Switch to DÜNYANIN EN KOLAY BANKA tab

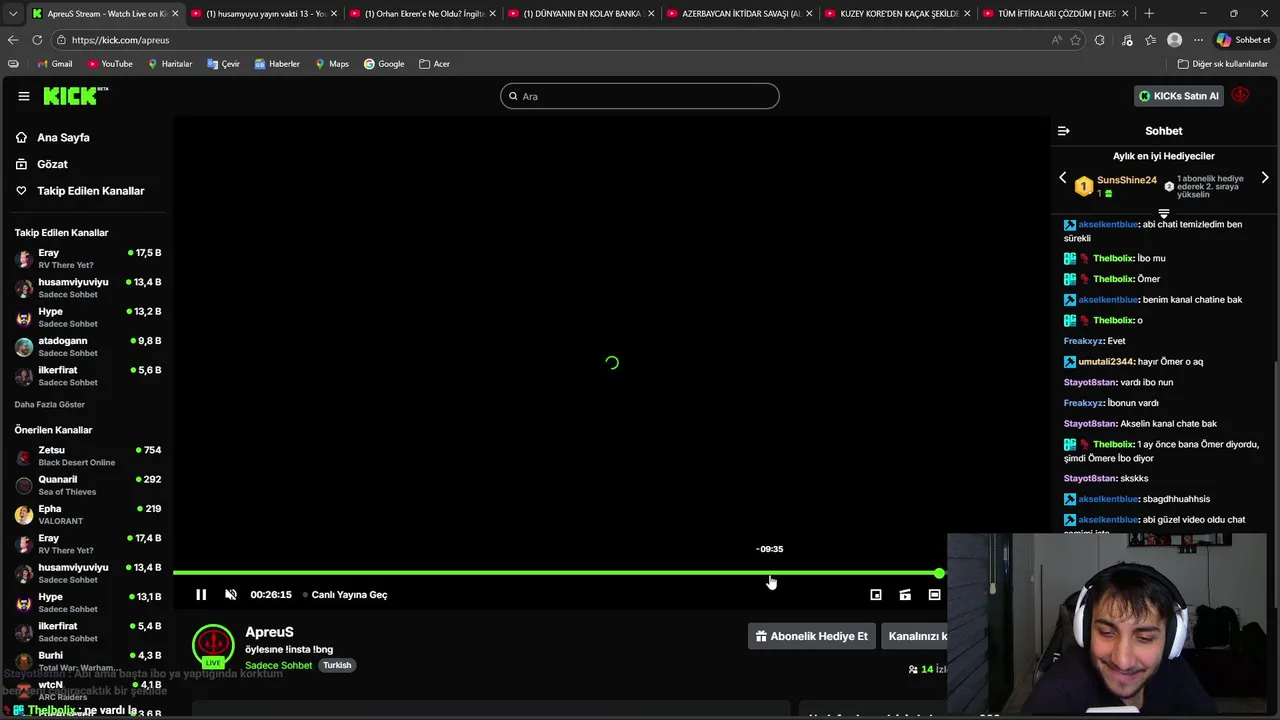click(x=581, y=14)
